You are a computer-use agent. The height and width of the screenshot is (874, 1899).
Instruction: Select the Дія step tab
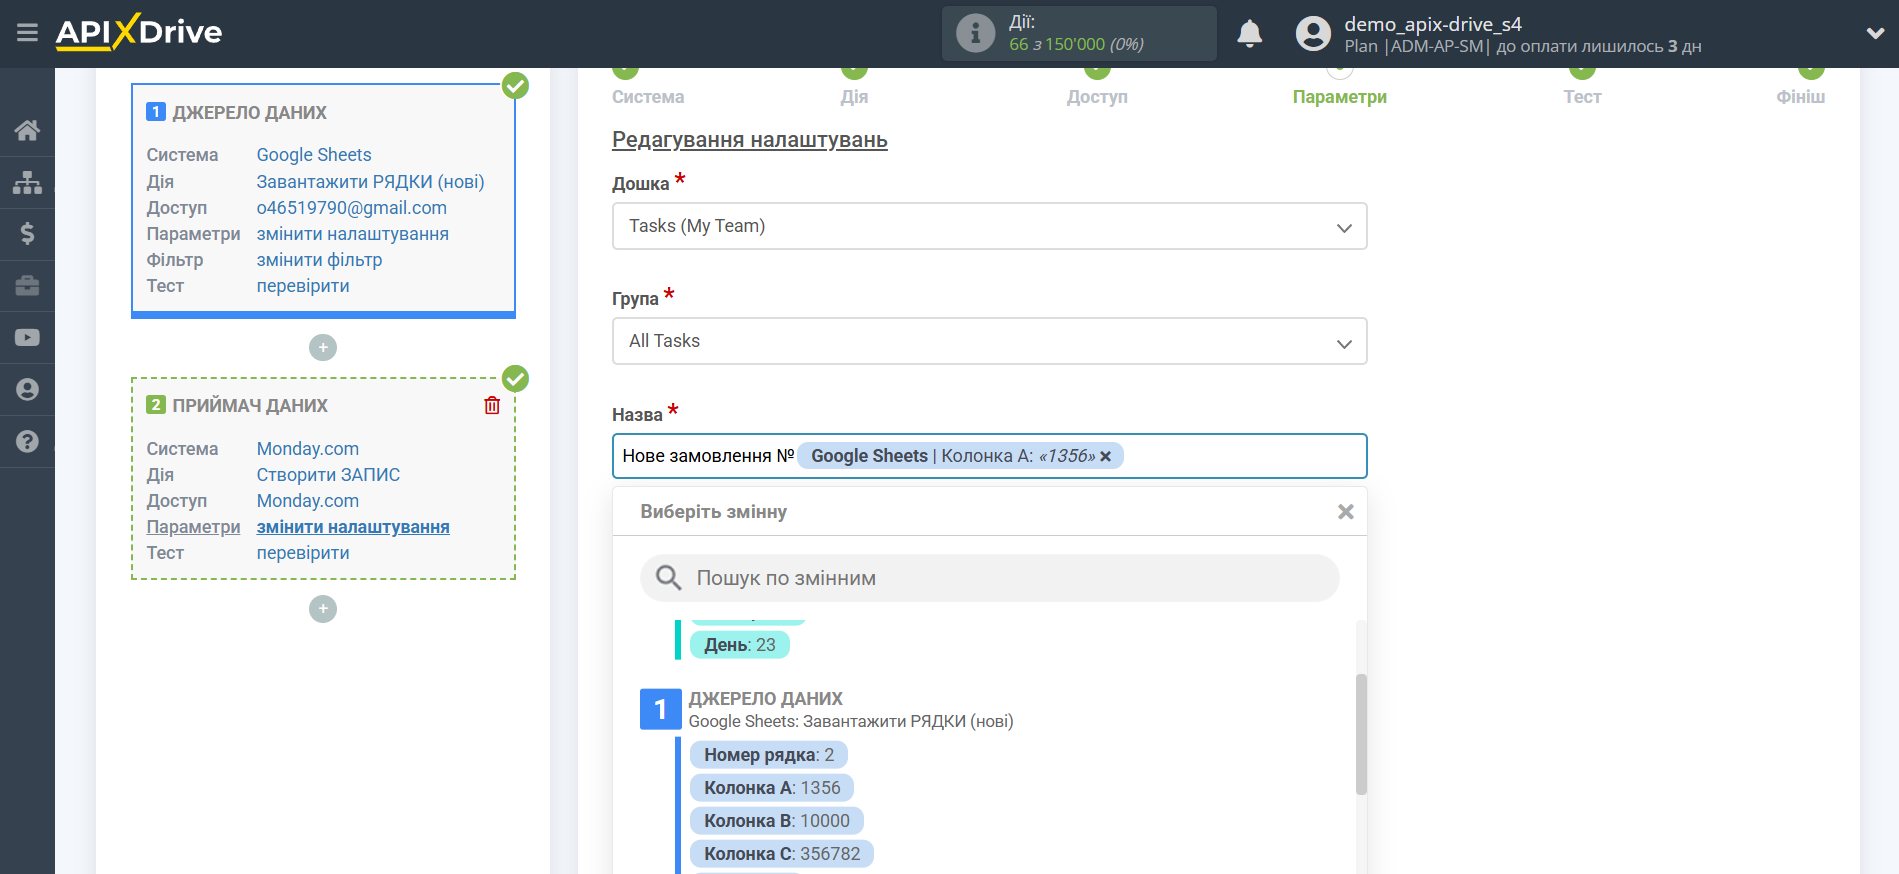(854, 97)
